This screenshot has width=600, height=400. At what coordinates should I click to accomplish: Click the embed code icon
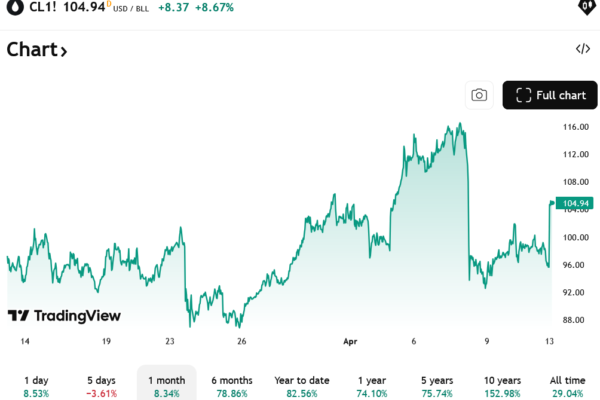[583, 49]
